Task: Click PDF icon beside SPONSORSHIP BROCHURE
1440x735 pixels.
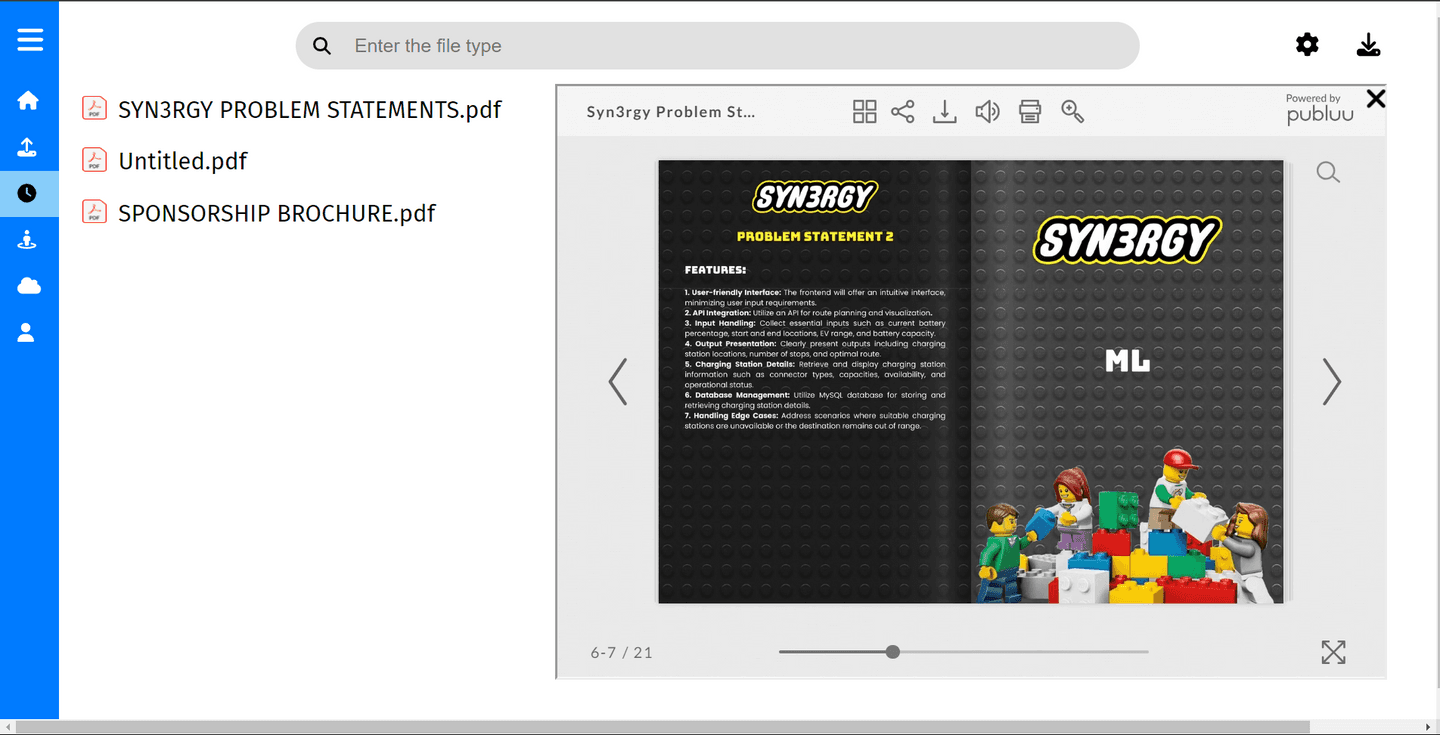Action: [94, 212]
